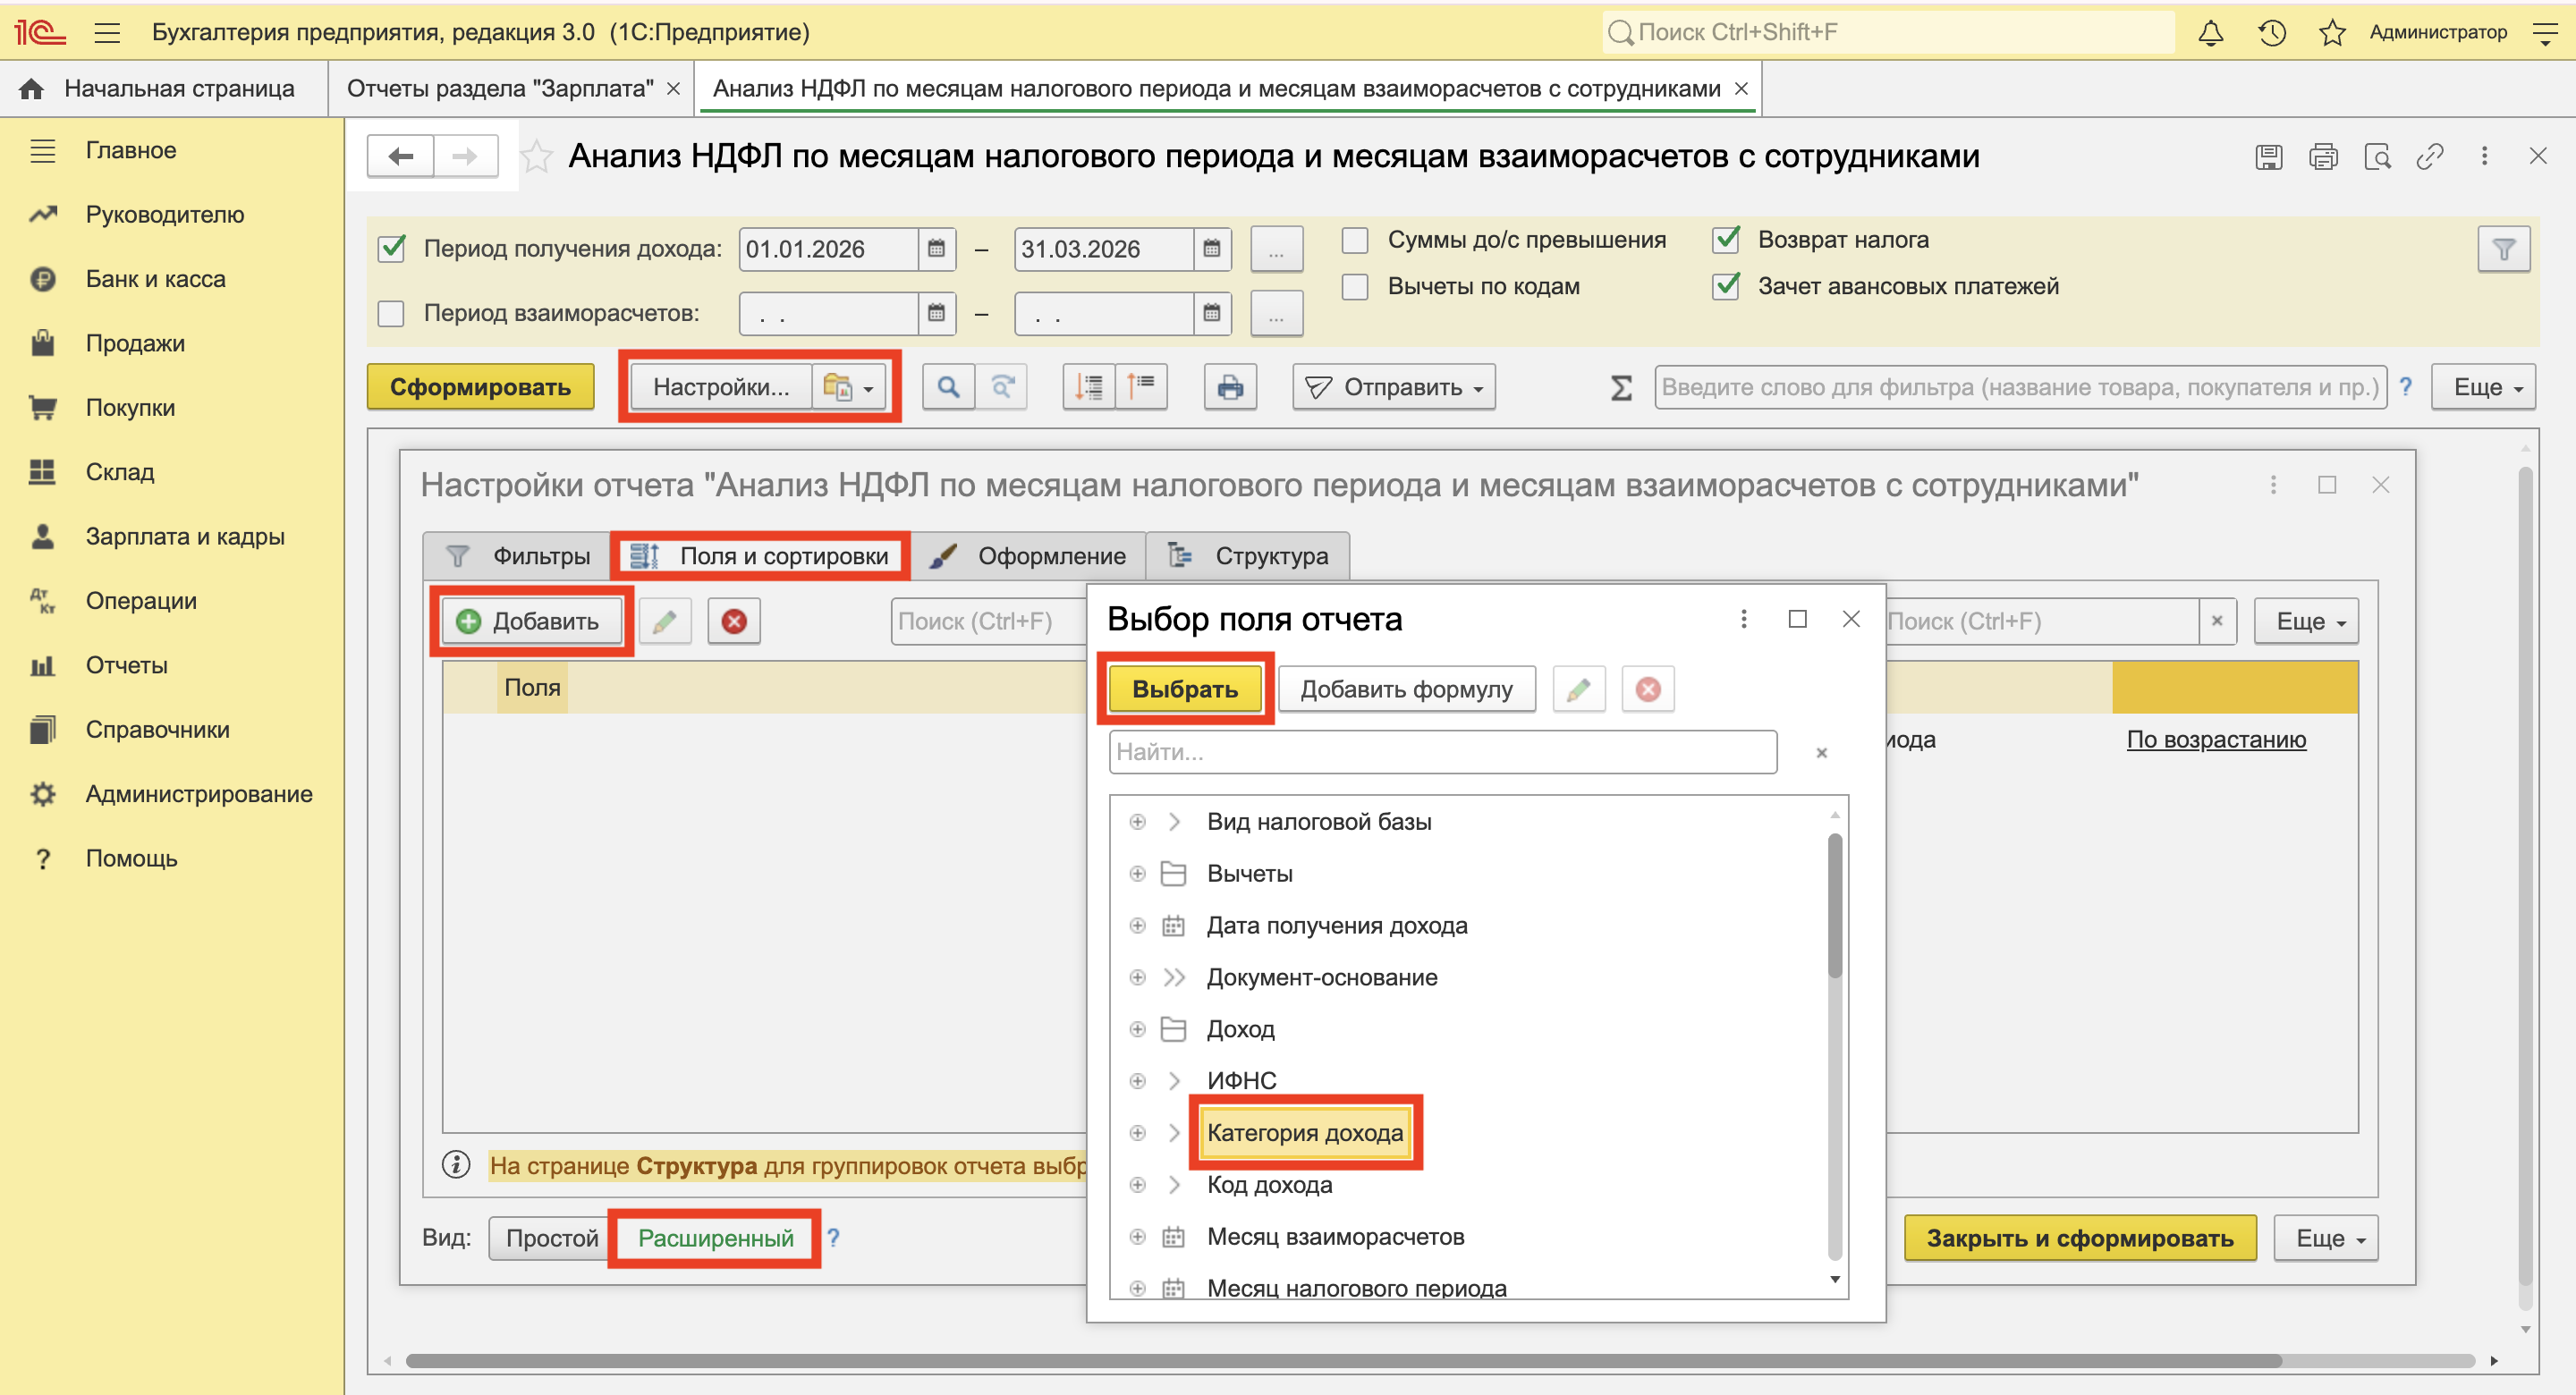Click the sigma sum icon

pos(1621,387)
